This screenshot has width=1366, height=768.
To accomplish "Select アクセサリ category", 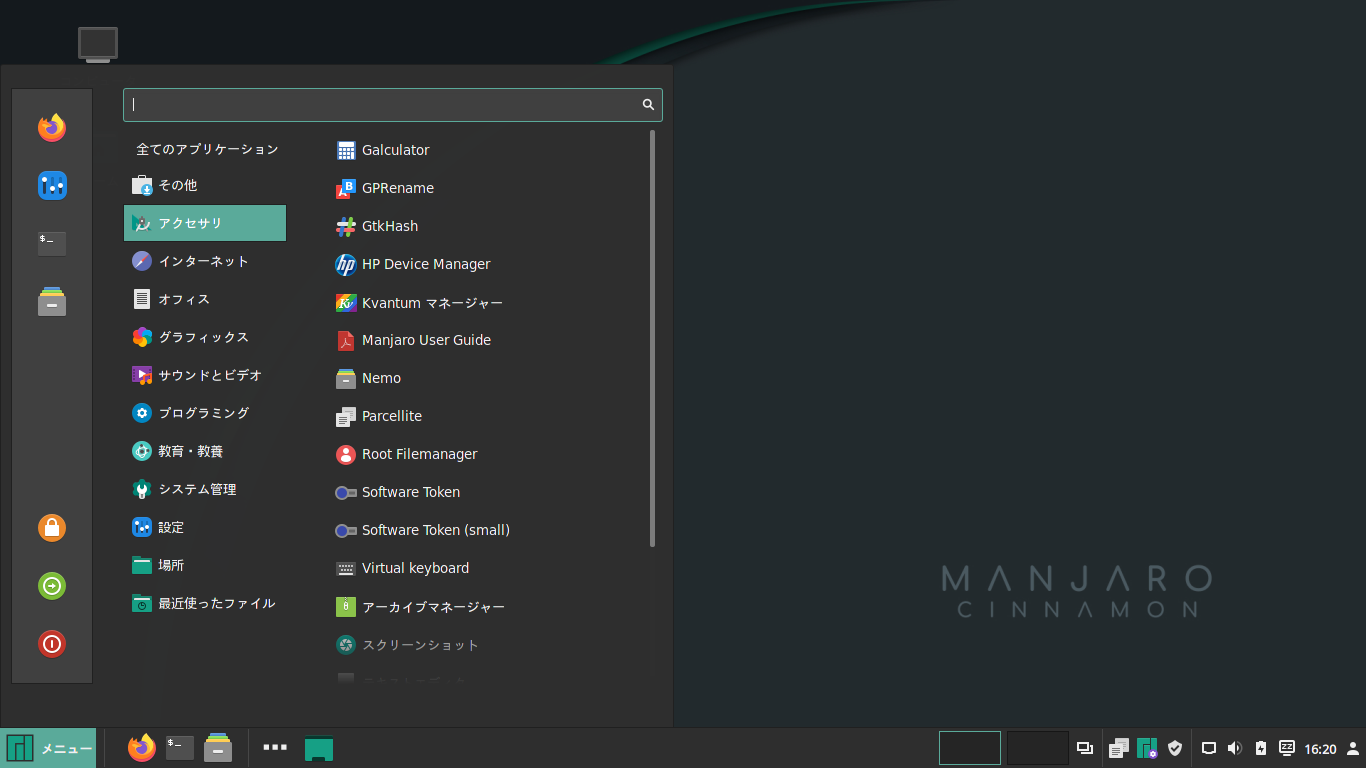I will click(x=205, y=223).
